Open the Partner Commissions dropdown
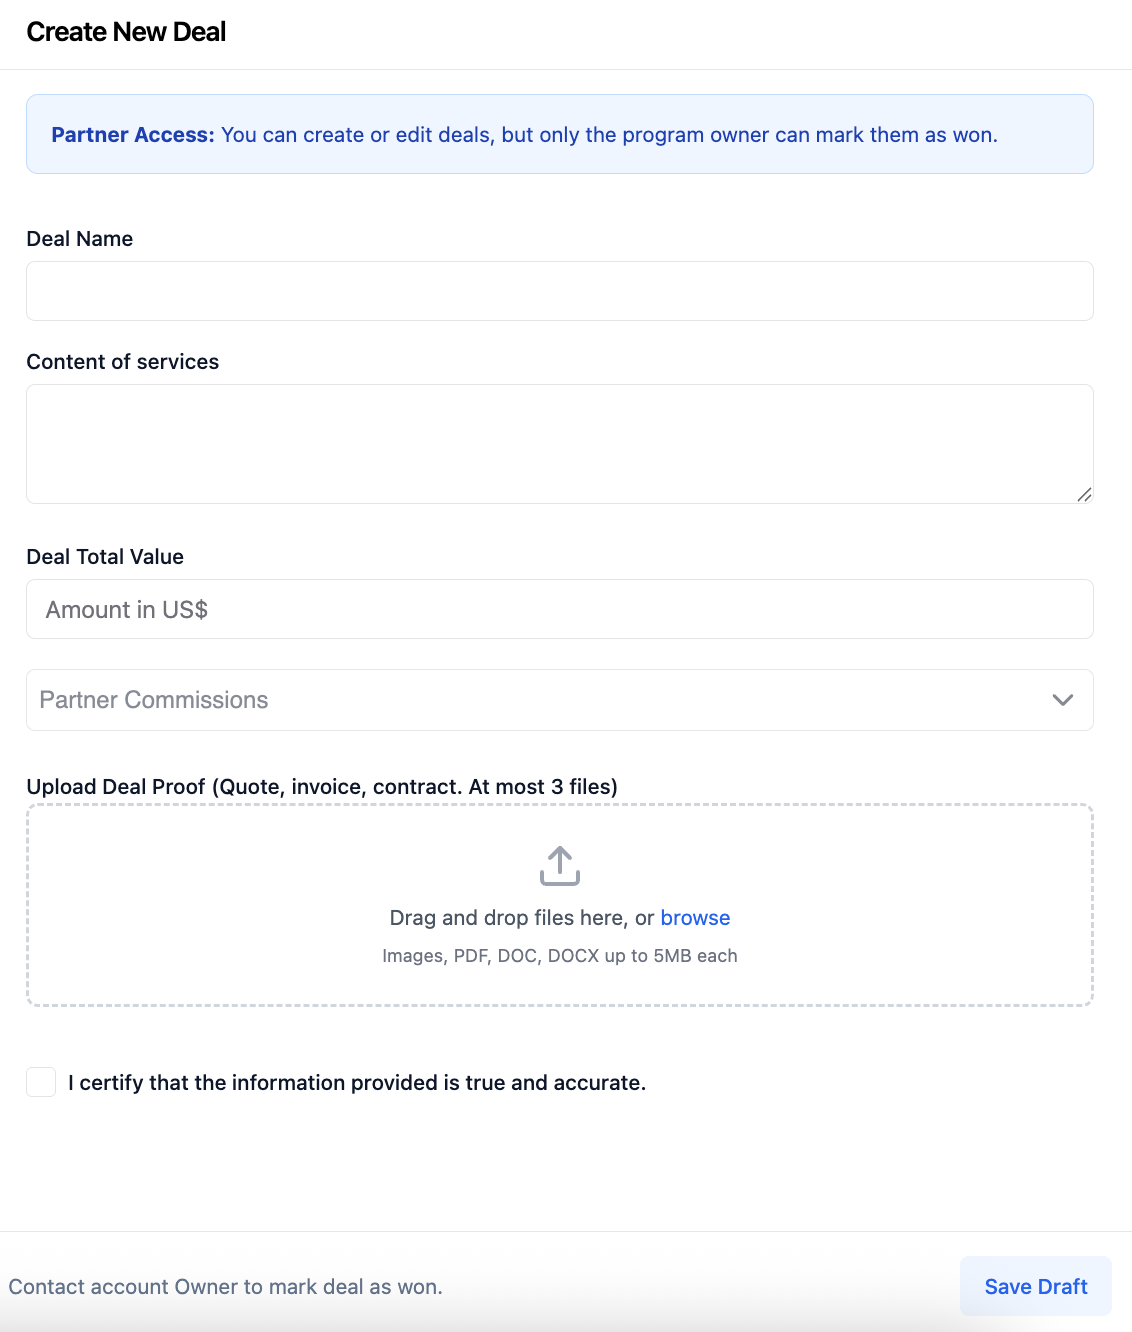The height and width of the screenshot is (1332, 1132). 560,700
